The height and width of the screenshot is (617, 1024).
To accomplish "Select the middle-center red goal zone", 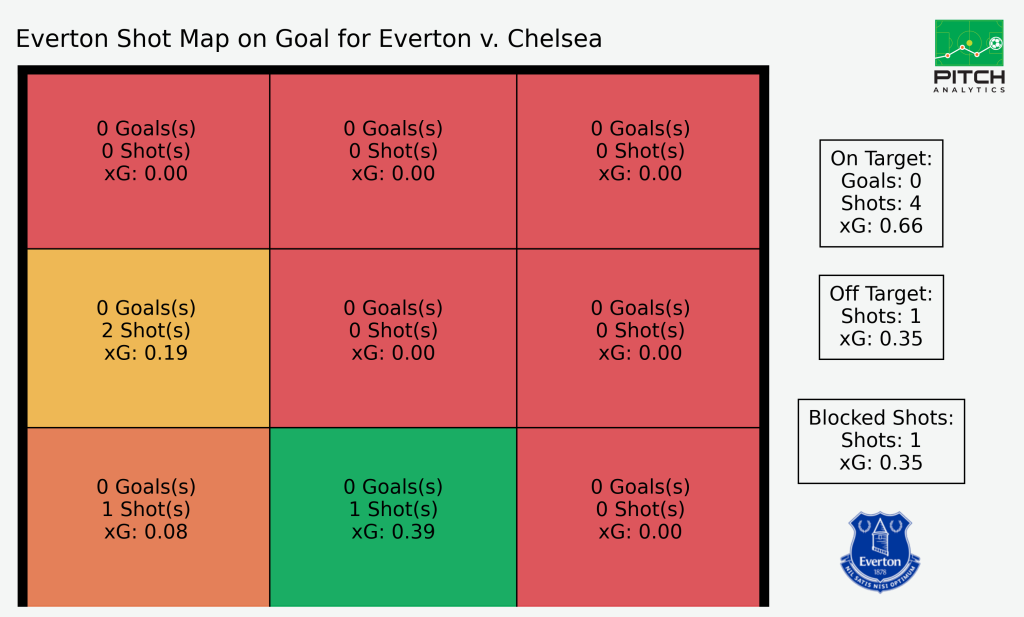I will 393,338.
